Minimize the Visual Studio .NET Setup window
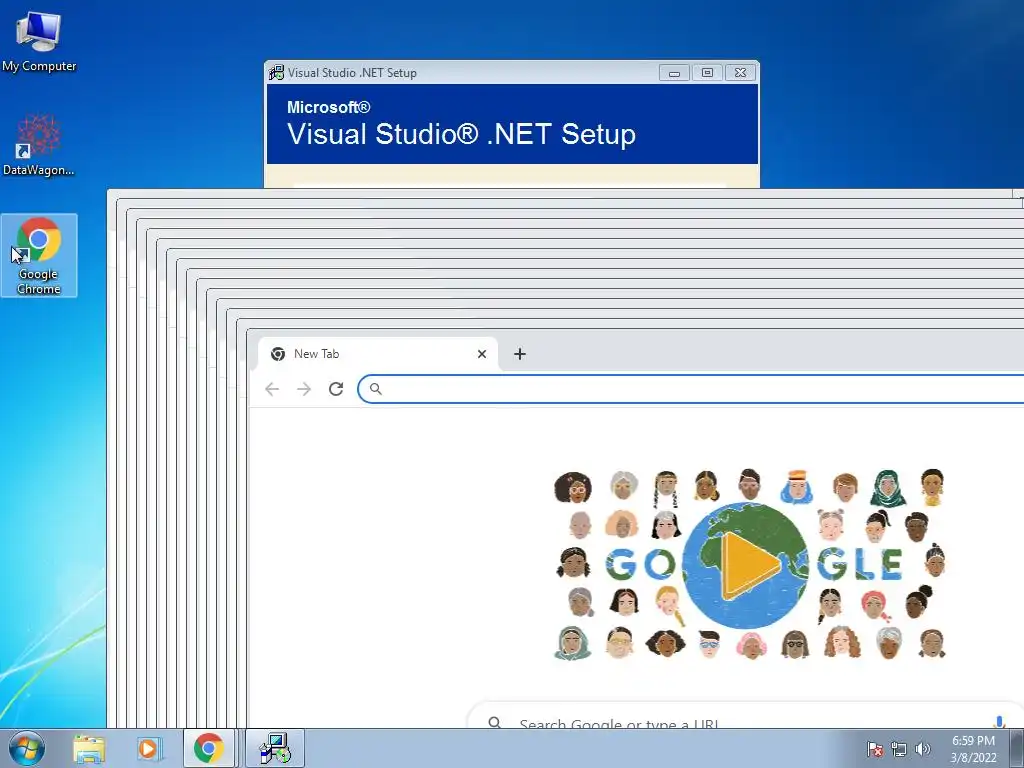Image resolution: width=1024 pixels, height=768 pixels. click(x=675, y=72)
